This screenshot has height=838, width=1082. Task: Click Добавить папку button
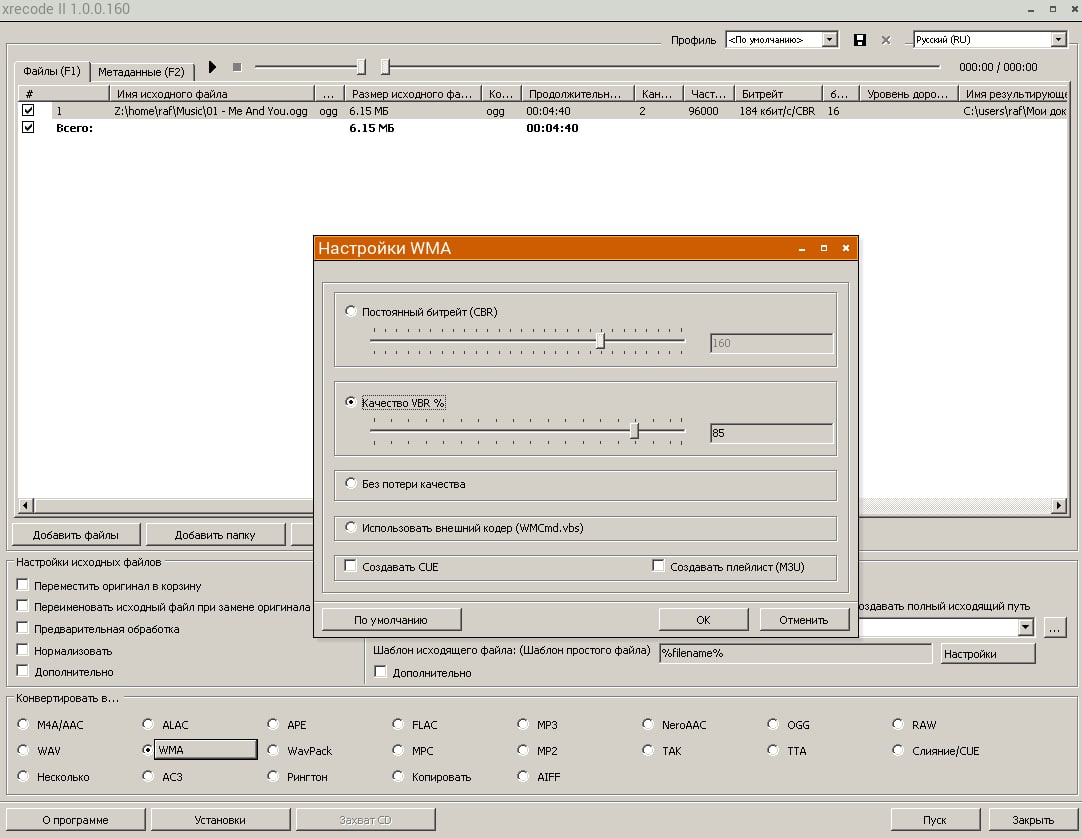click(215, 535)
